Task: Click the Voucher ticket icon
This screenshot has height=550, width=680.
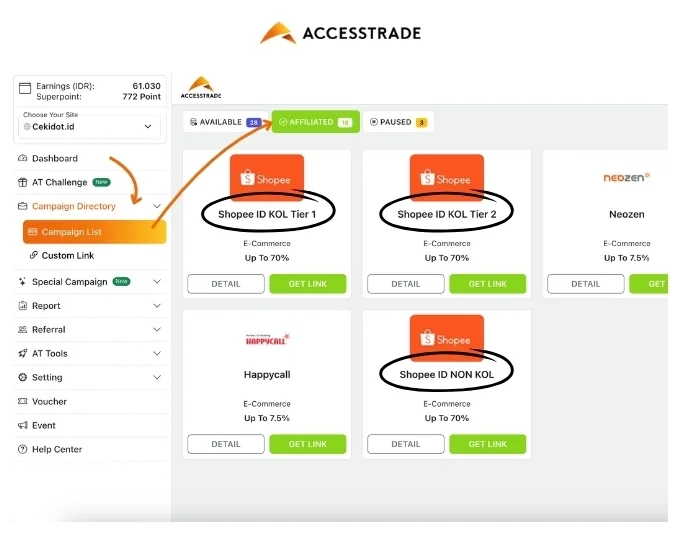Action: pyautogui.click(x=22, y=401)
